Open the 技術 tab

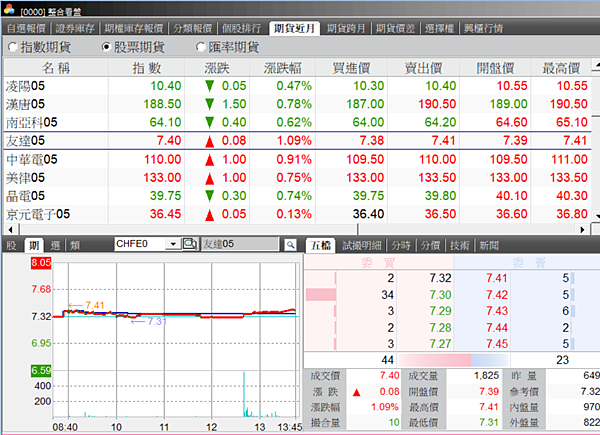point(460,246)
